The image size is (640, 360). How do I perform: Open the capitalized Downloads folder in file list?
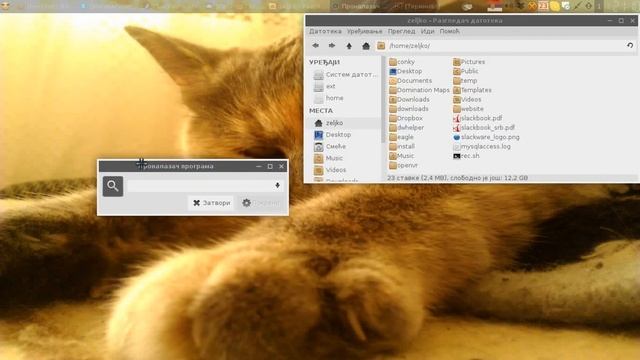point(409,99)
